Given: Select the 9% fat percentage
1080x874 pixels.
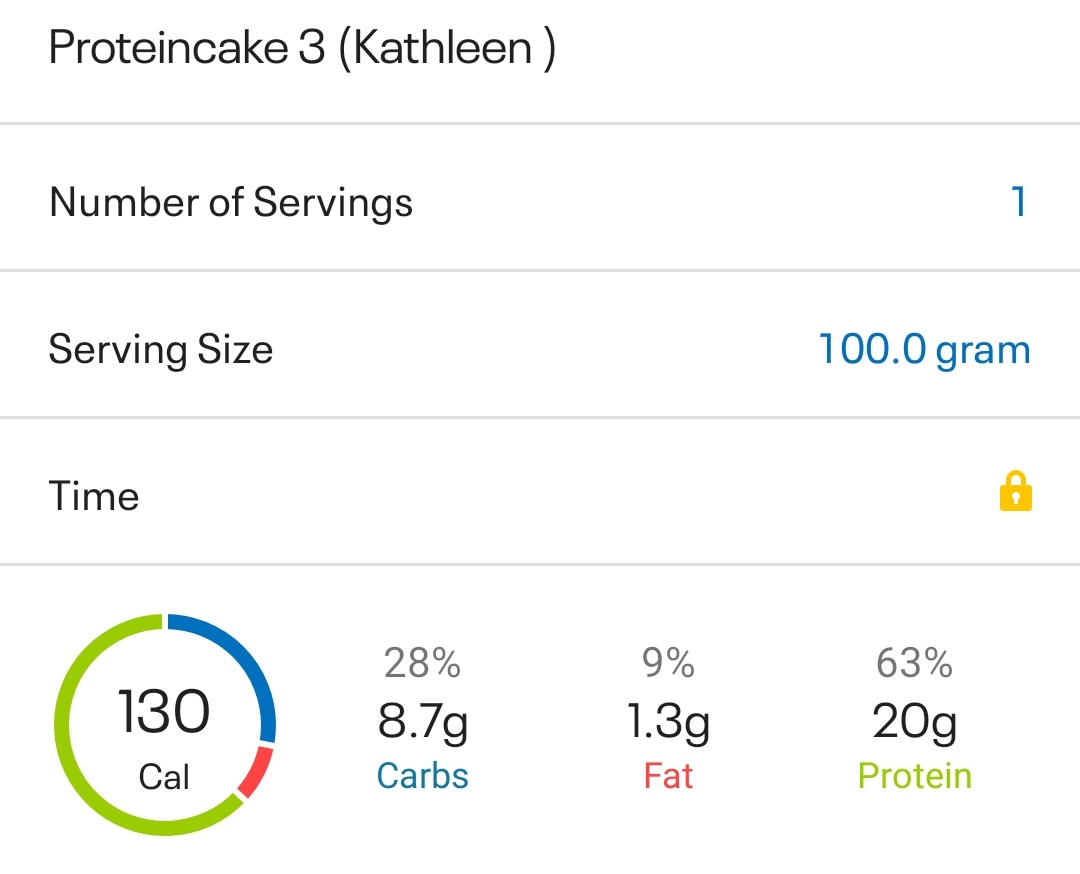Looking at the screenshot, I should pyautogui.click(x=668, y=662).
